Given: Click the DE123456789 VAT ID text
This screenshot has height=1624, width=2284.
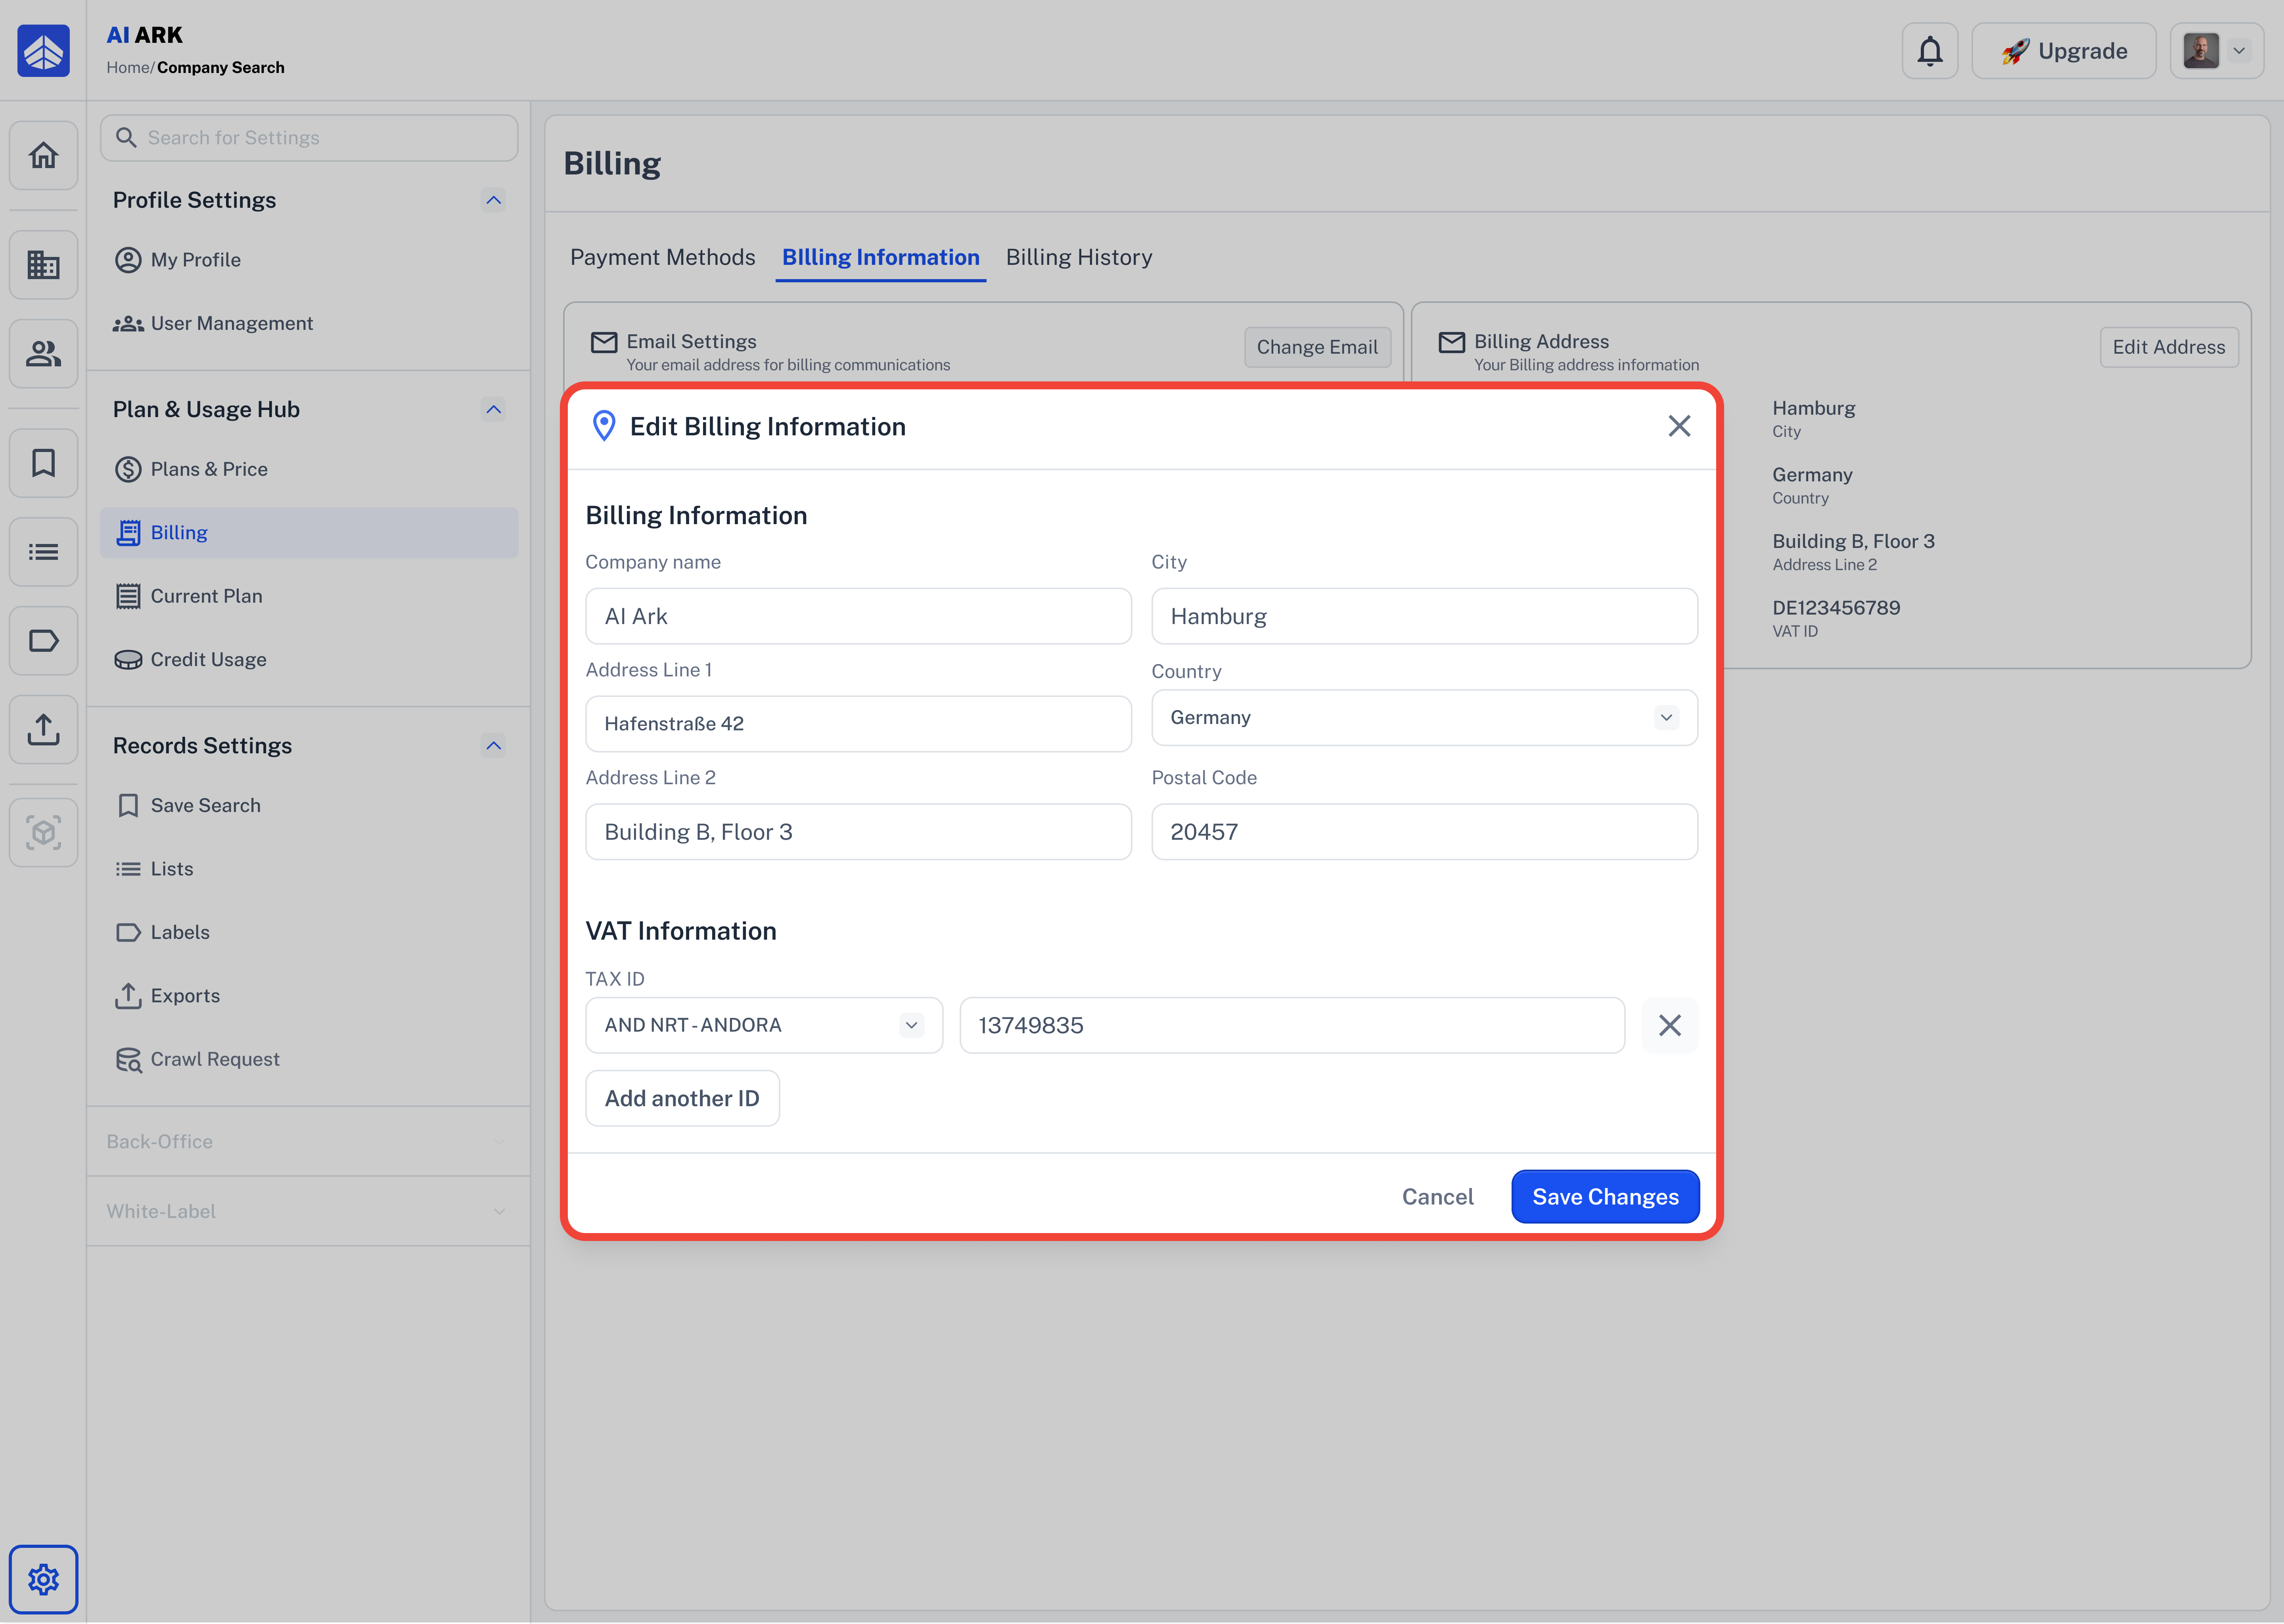Looking at the screenshot, I should pos(1836,607).
